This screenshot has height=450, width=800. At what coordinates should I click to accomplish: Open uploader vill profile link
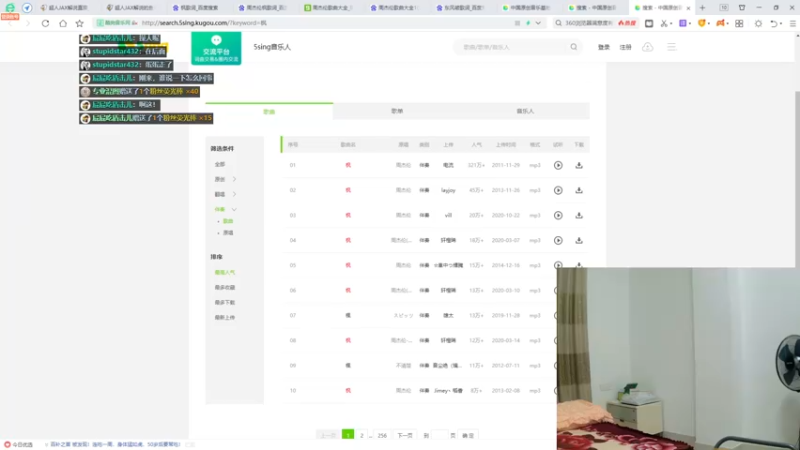(448, 215)
